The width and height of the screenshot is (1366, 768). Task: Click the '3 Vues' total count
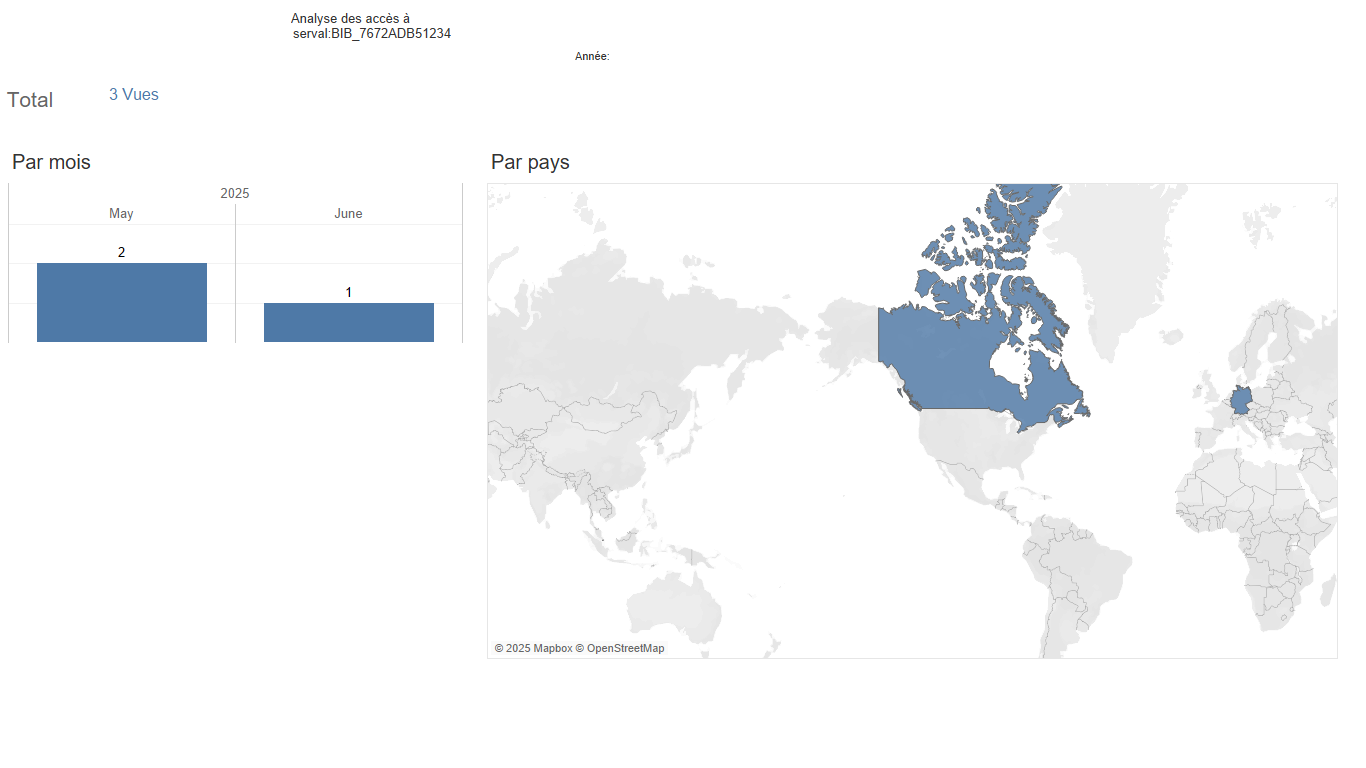point(134,95)
